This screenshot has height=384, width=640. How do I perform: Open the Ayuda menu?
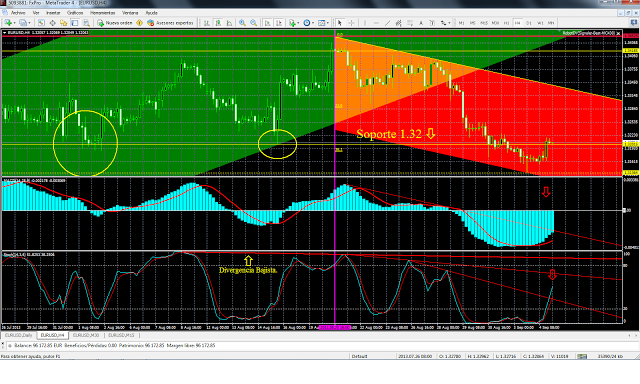(x=151, y=13)
